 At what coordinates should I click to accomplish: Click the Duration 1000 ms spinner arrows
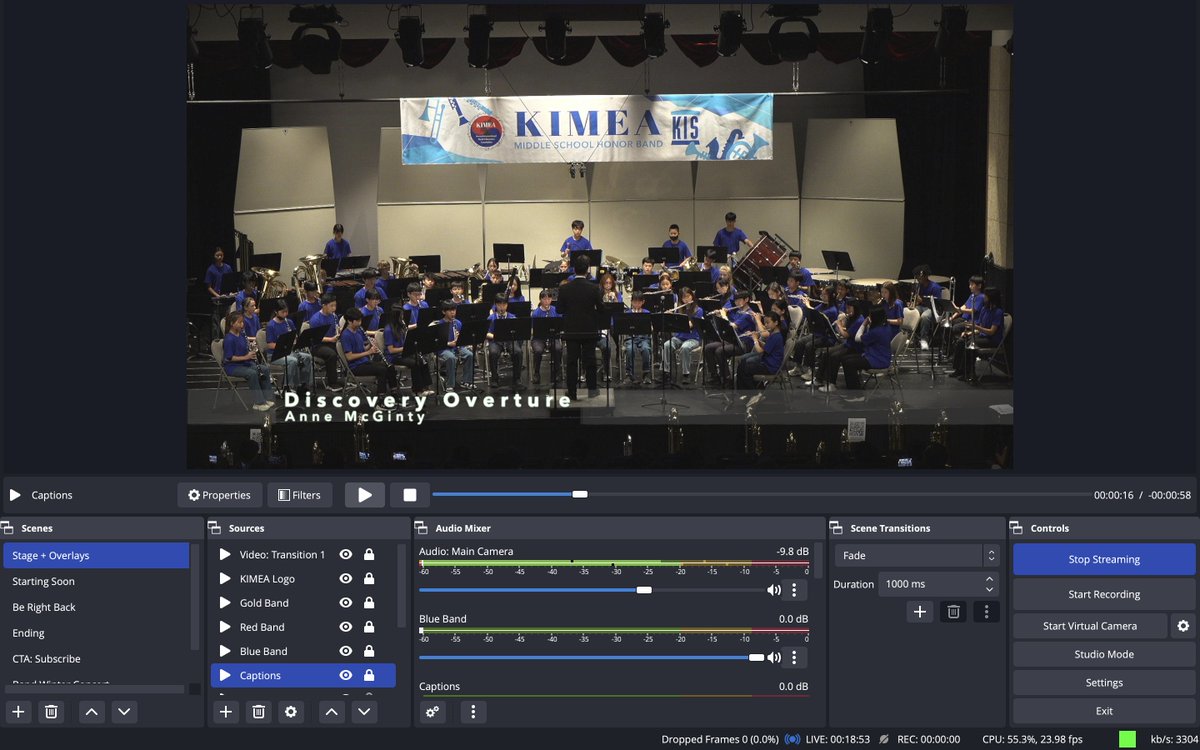[x=990, y=584]
